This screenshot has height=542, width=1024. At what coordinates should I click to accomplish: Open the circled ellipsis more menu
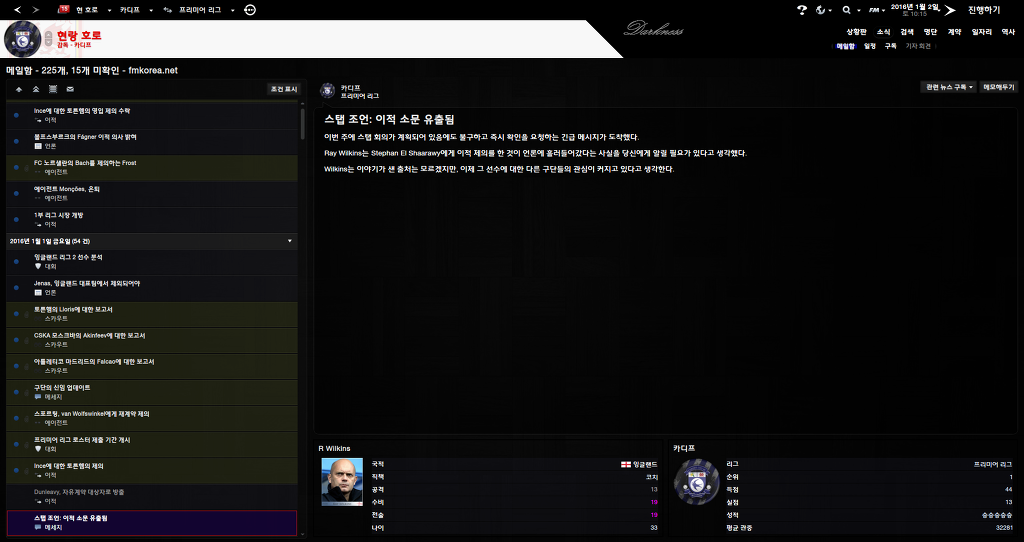(x=250, y=10)
